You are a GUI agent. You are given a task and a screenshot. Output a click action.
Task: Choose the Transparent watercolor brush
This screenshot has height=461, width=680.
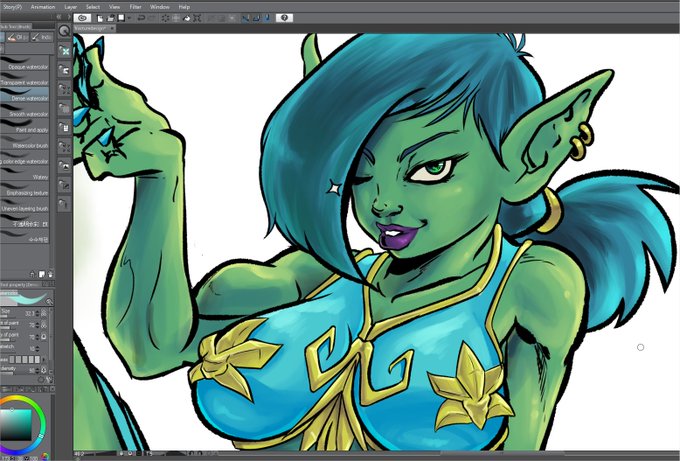point(24,79)
